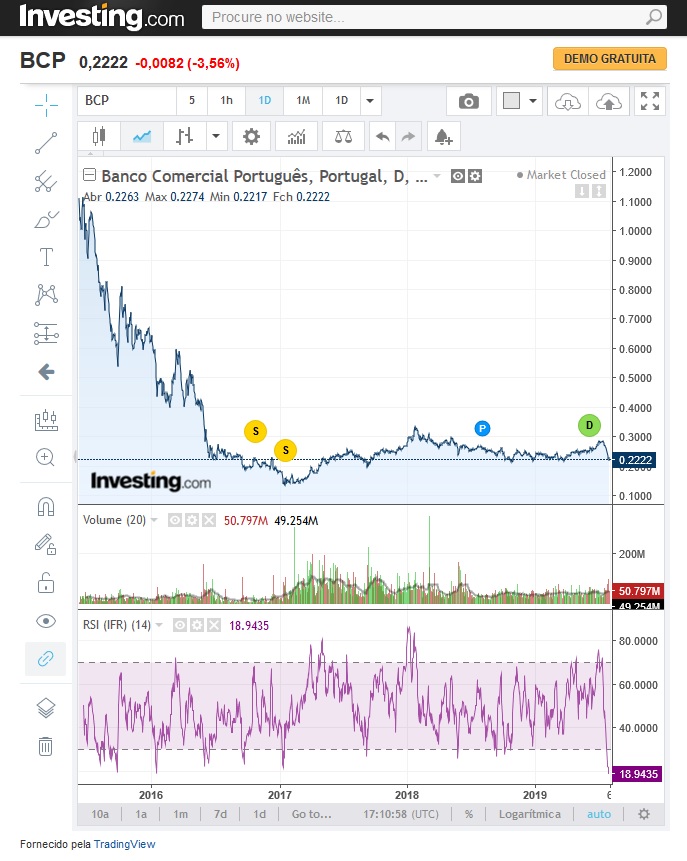Remove the RSI indicator with X
Screen dimensions: 687x861
coord(214,625)
